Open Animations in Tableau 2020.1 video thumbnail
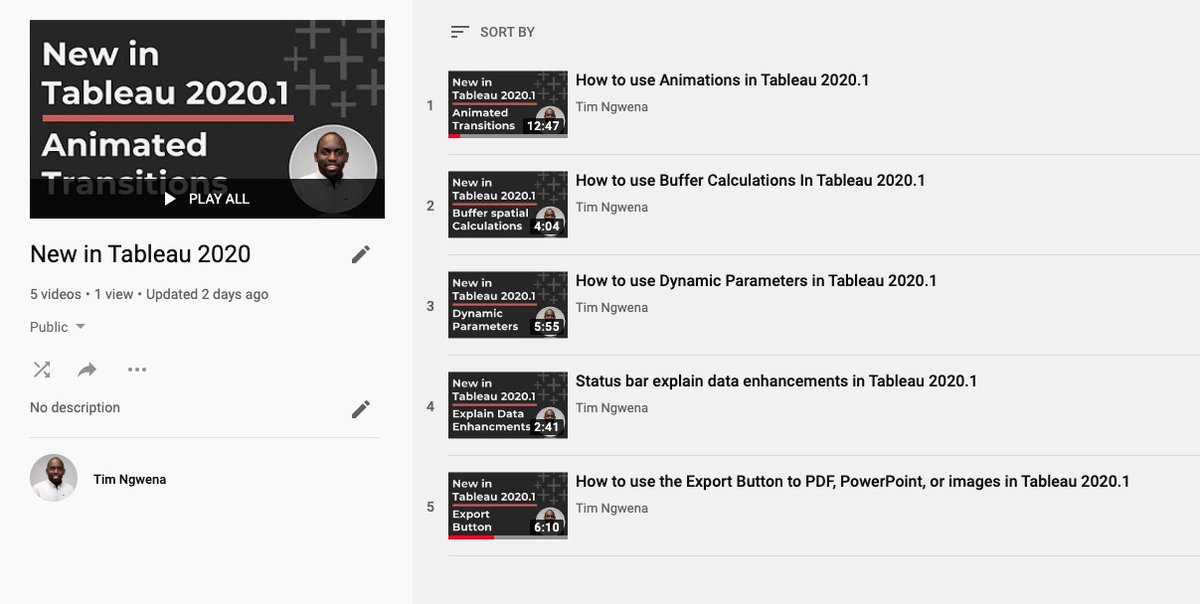1200x604 pixels. [508, 105]
